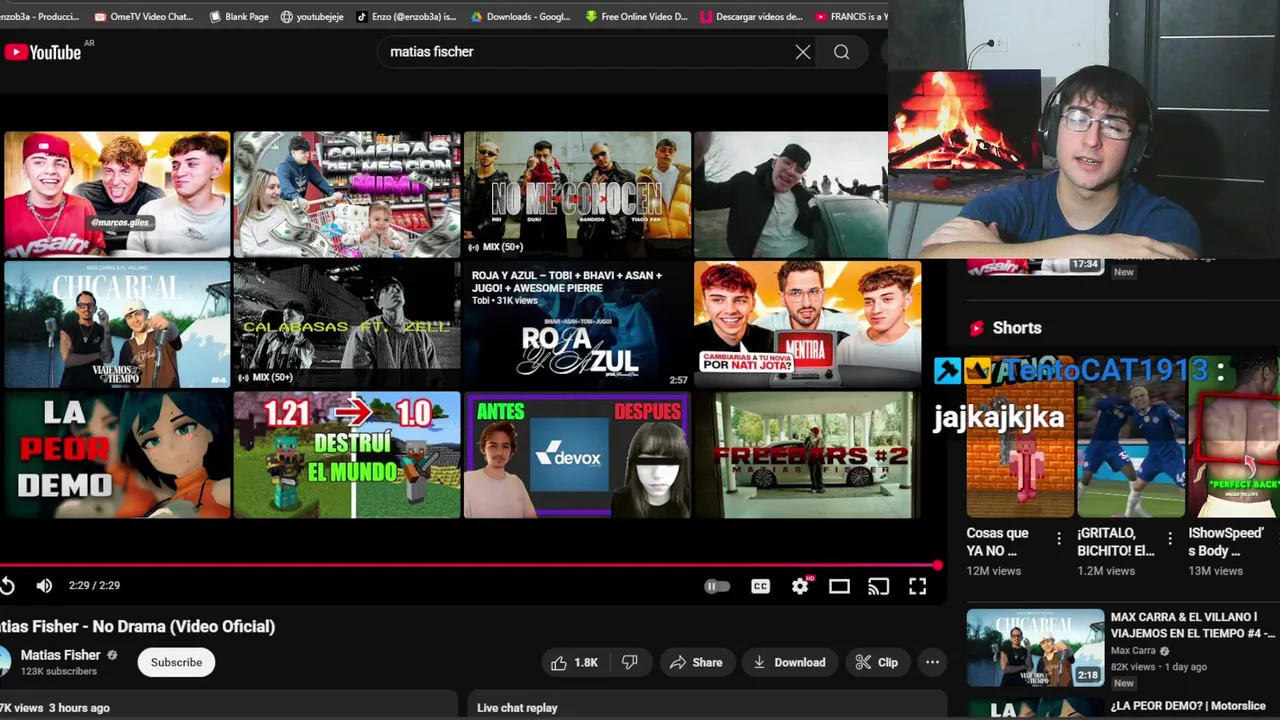This screenshot has width=1280, height=720.
Task: Open the 'Freebars #2' video thumbnail
Action: pyautogui.click(x=807, y=454)
